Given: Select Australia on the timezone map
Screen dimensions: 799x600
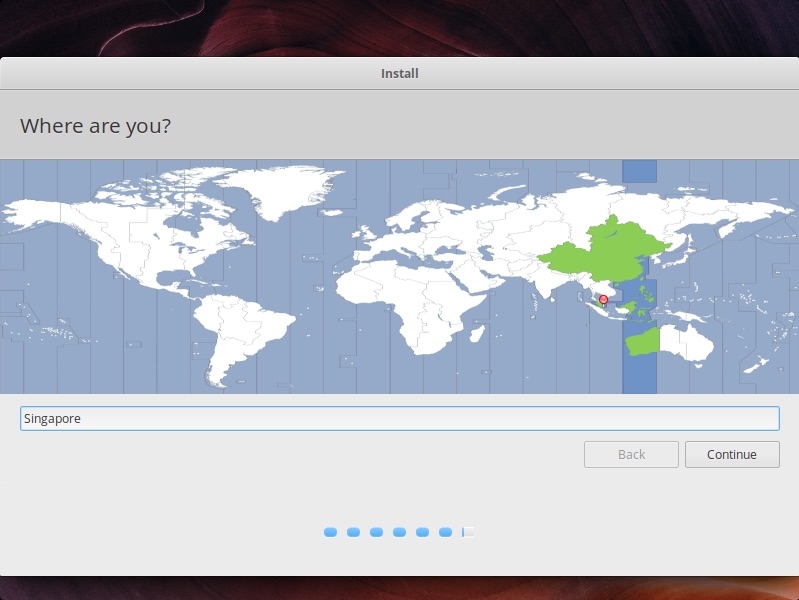Looking at the screenshot, I should [x=669, y=344].
